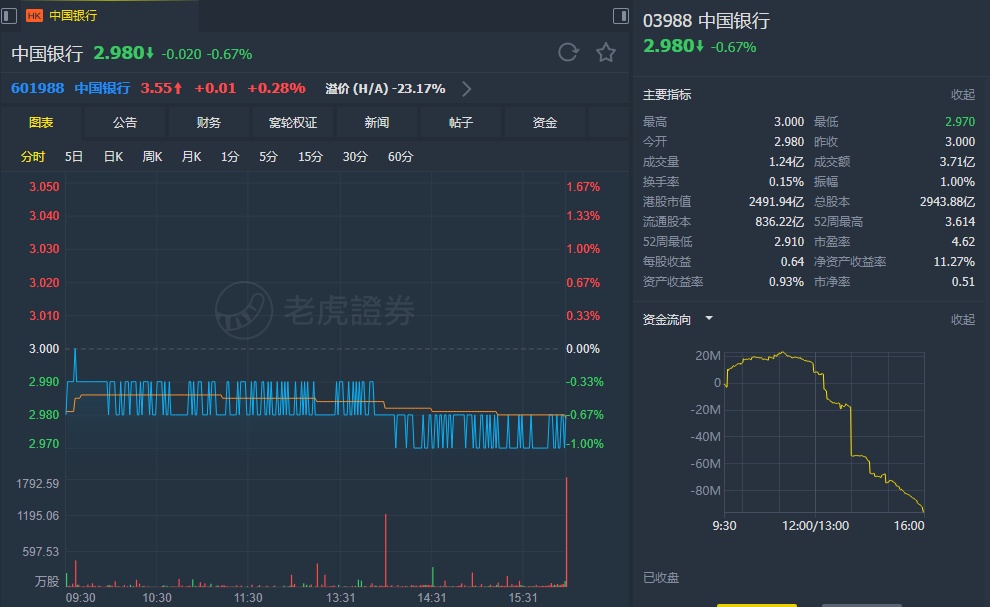The width and height of the screenshot is (990, 607).
Task: Switch to the 图表 tab
Action: 41,123
